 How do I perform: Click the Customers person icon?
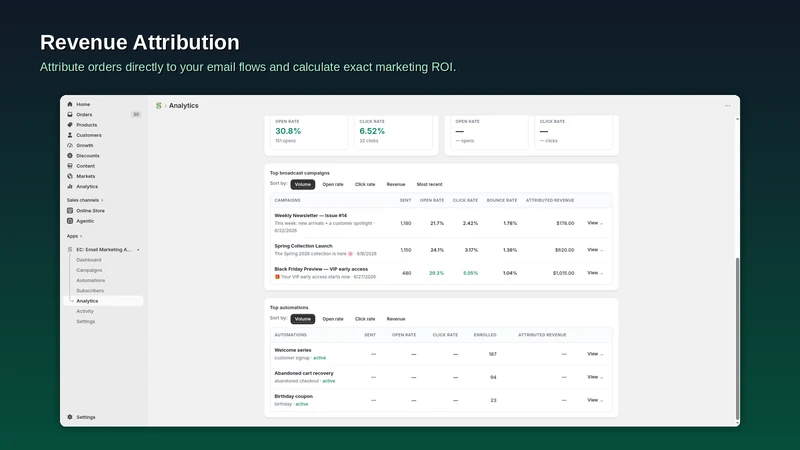click(70, 135)
